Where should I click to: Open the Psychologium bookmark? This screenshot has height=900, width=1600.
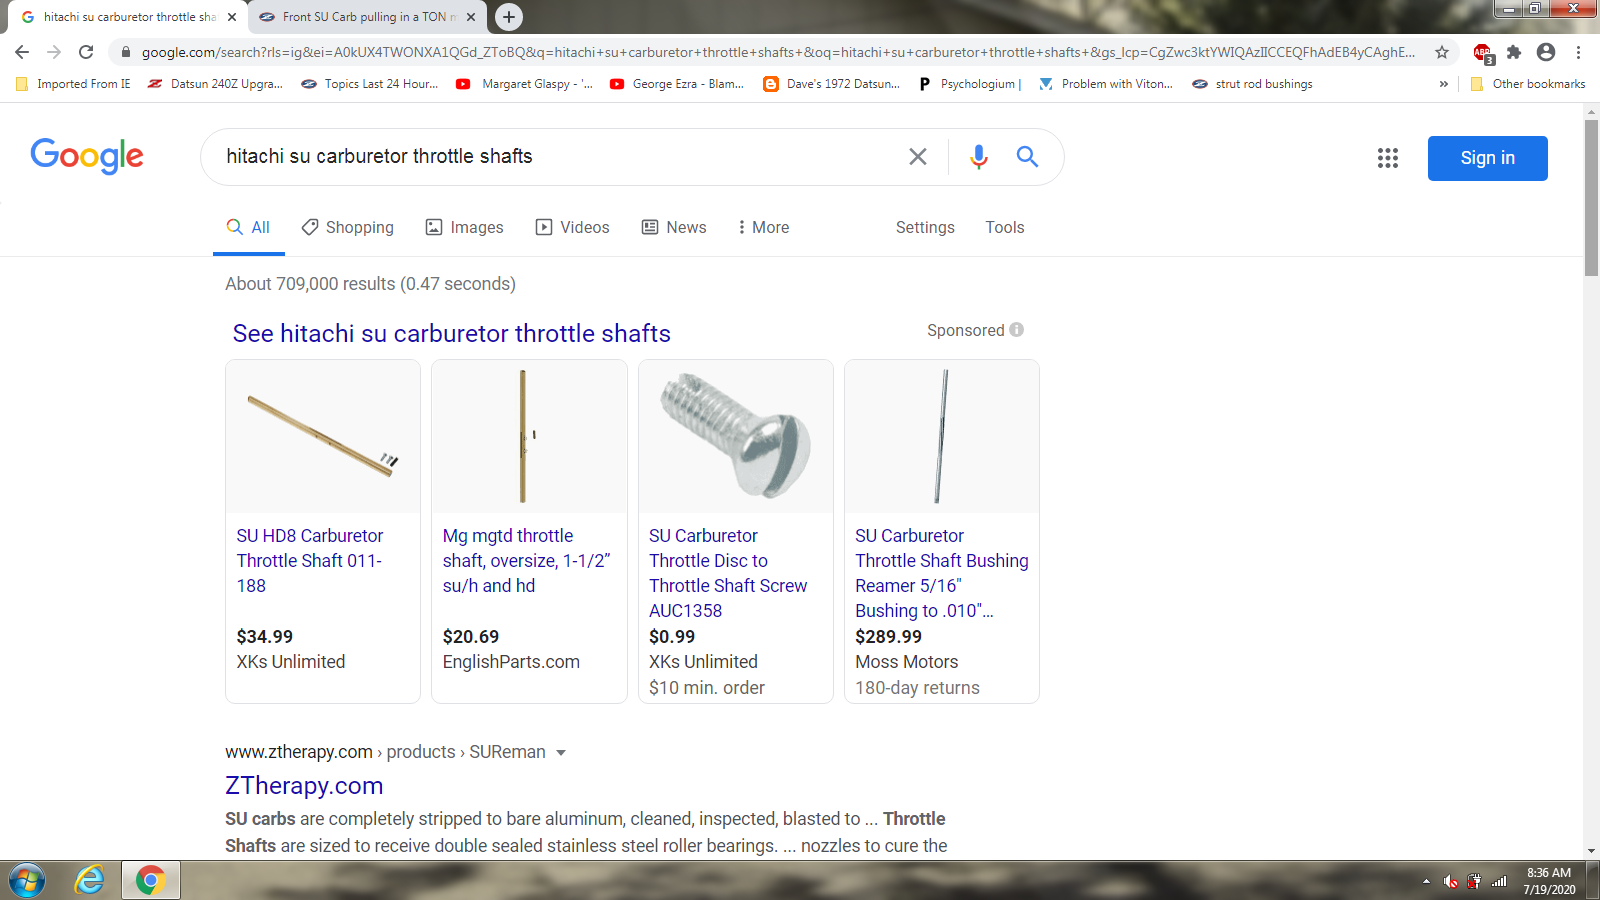969,84
